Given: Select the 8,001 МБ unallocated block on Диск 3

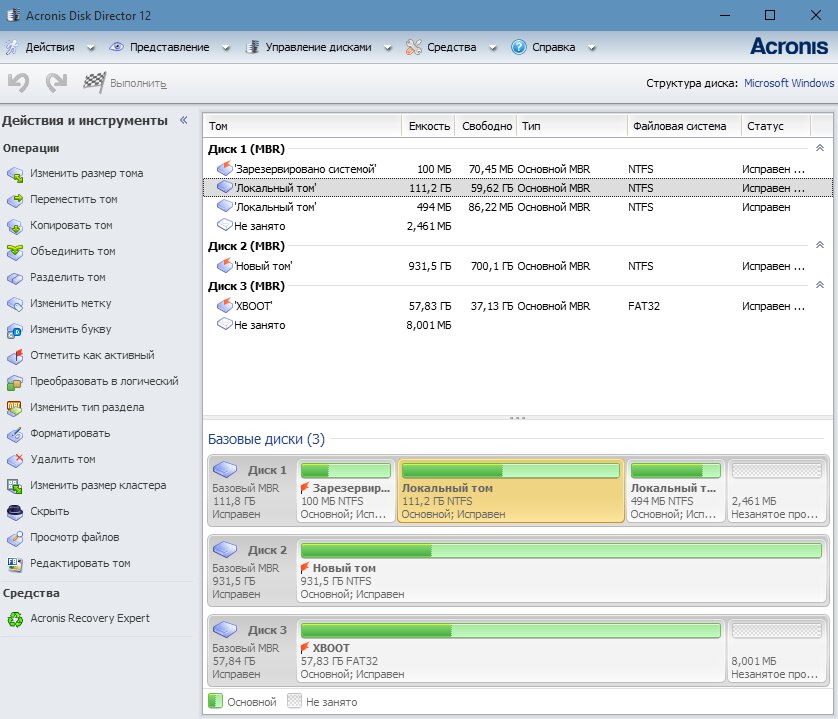Looking at the screenshot, I should (x=776, y=651).
